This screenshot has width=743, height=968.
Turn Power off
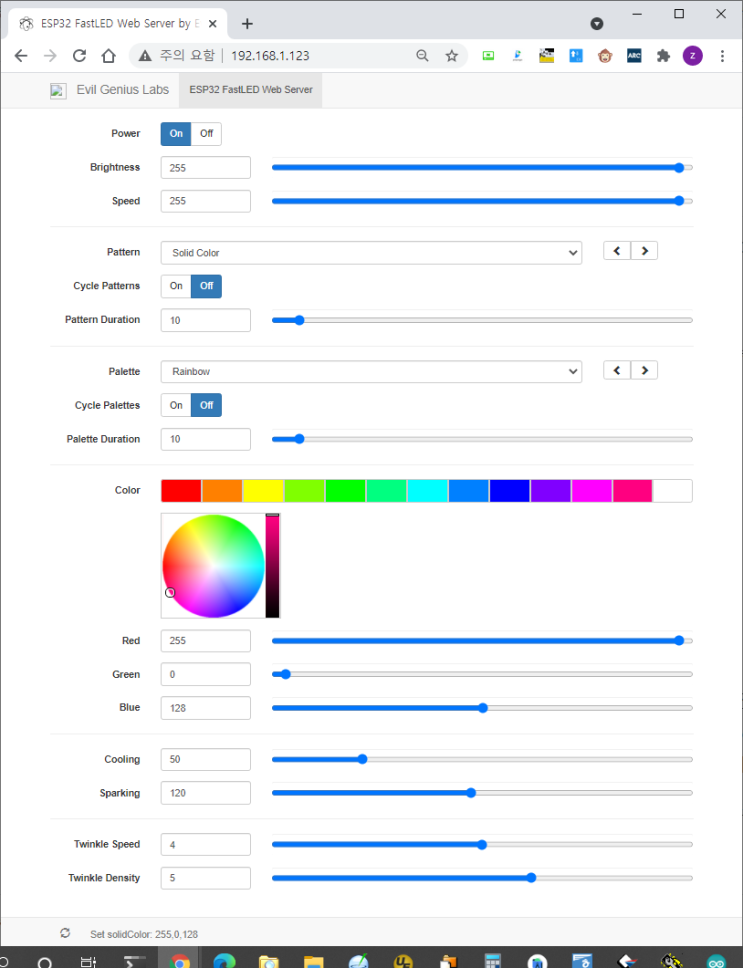click(x=206, y=134)
